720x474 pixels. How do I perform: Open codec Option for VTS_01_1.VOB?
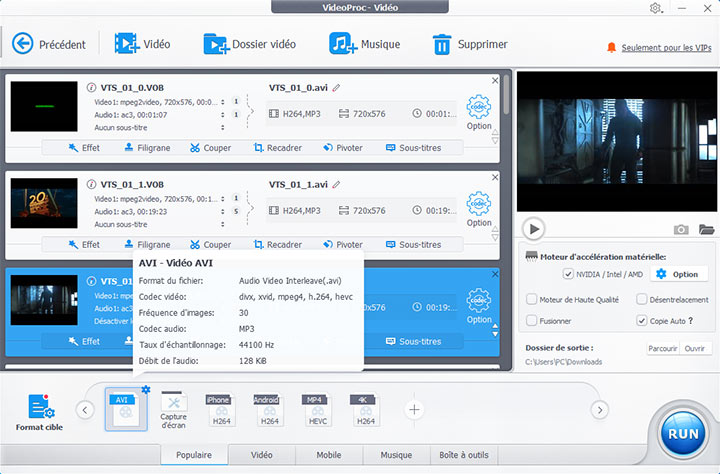(479, 209)
